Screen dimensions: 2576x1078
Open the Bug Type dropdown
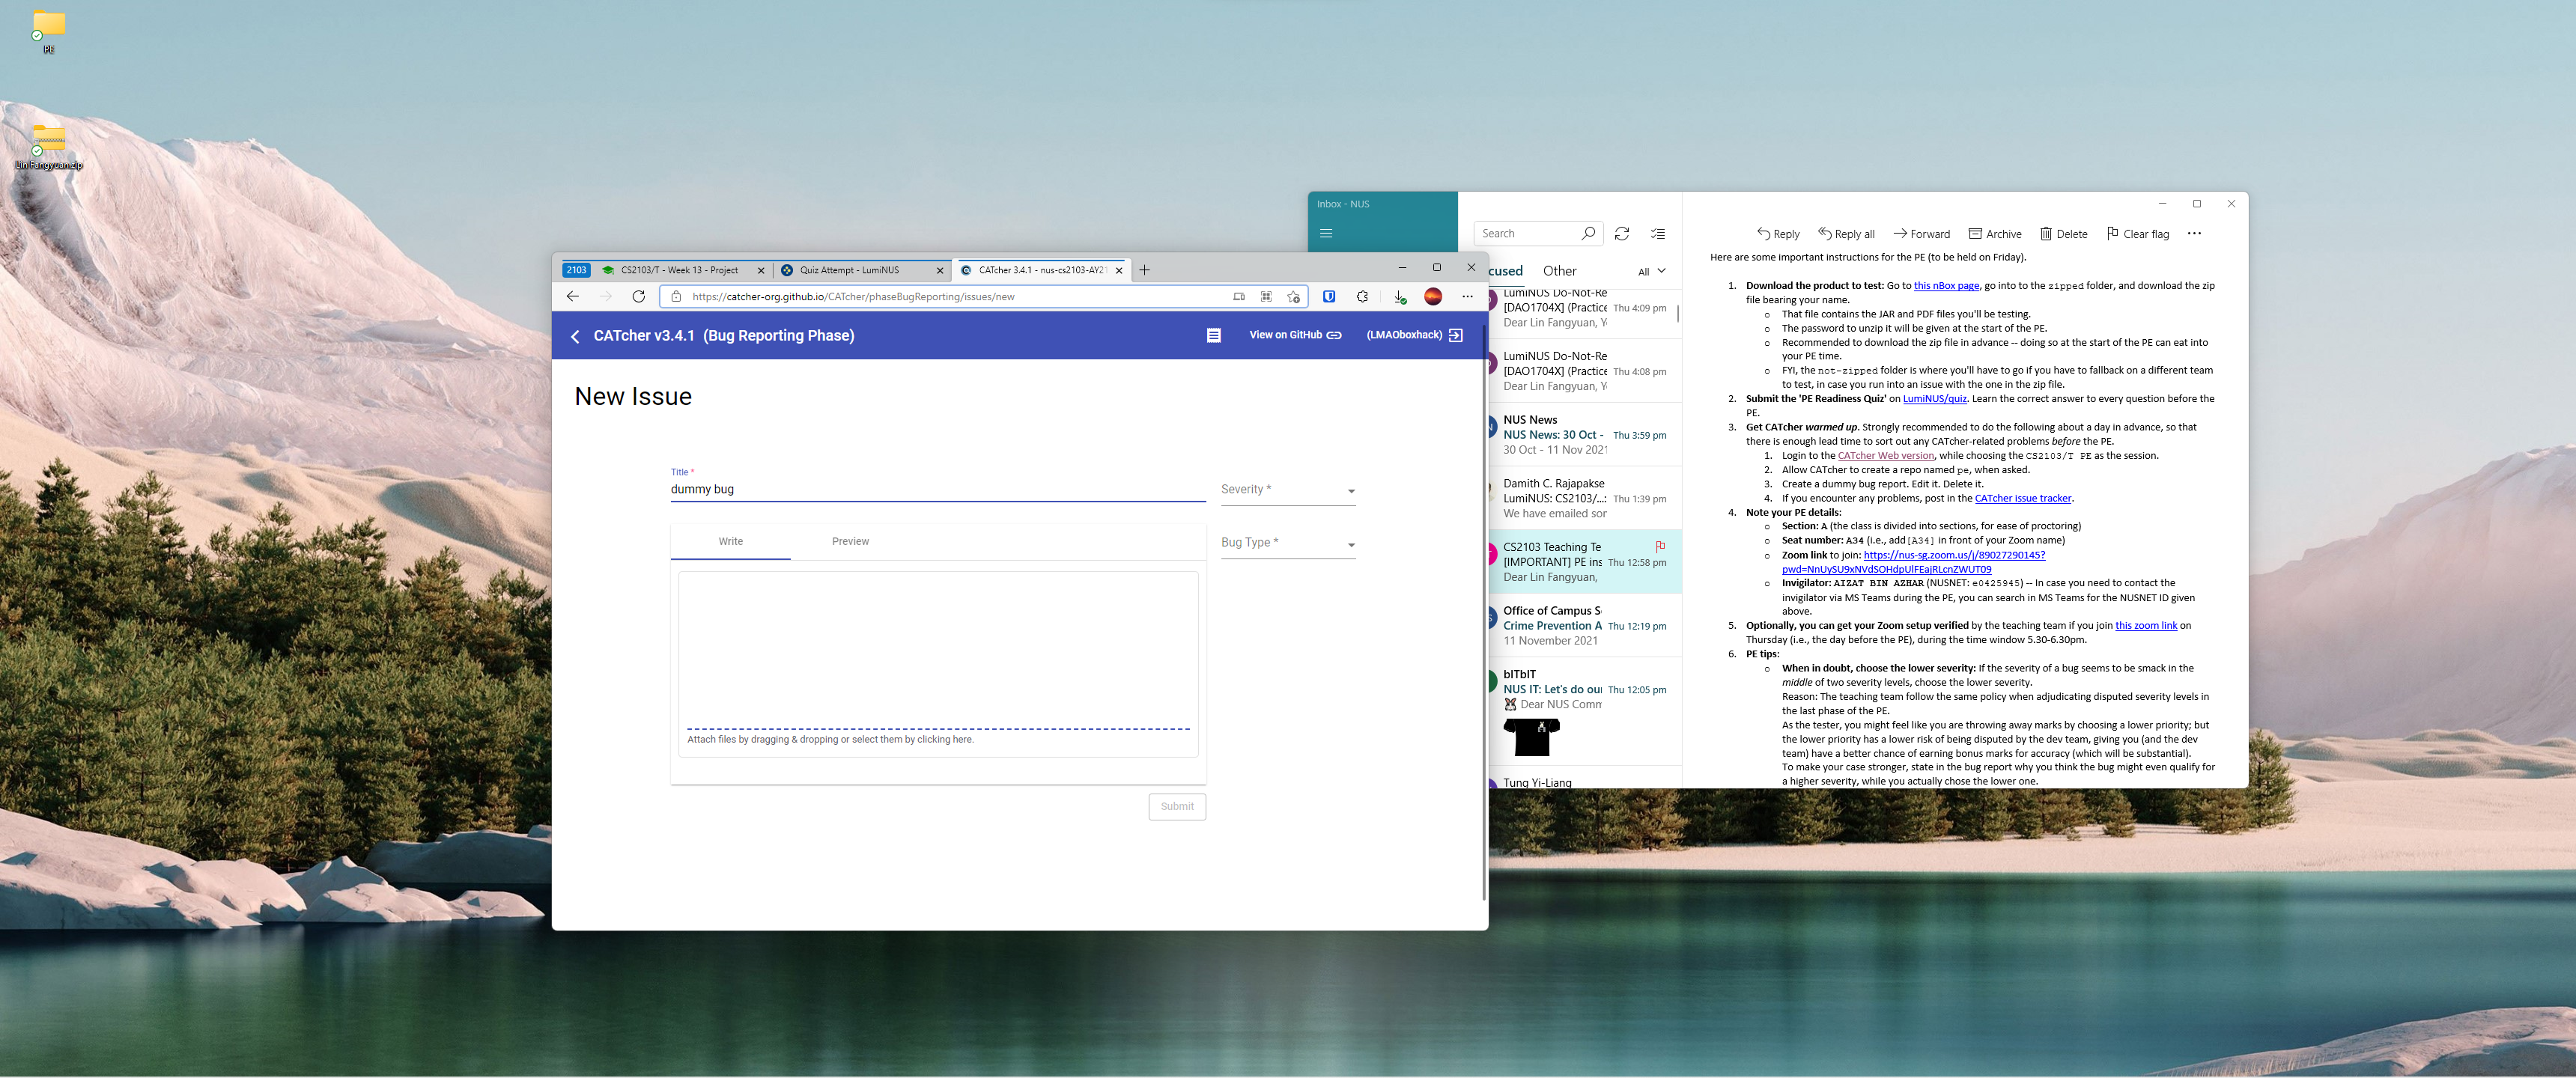click(1287, 543)
